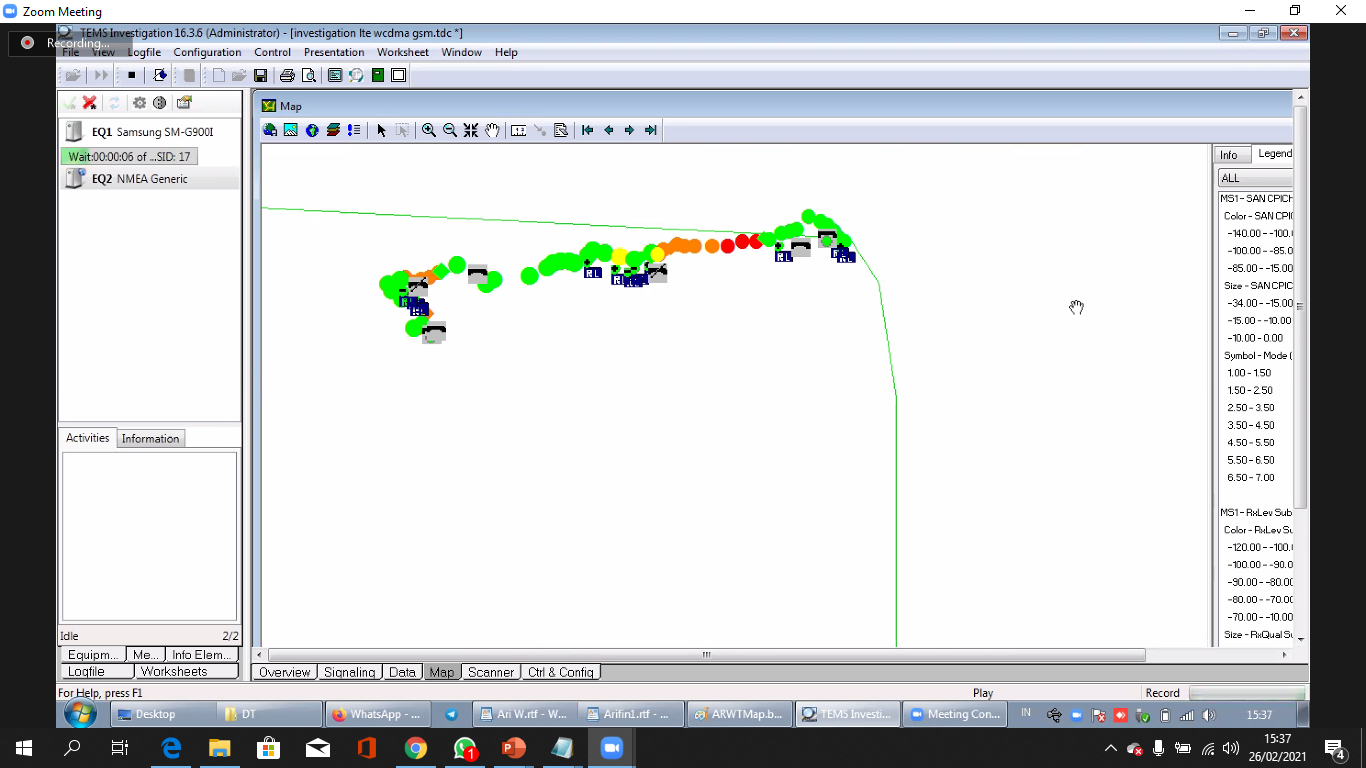The height and width of the screenshot is (768, 1366).
Task: Click the Print icon in toolbar
Action: [x=287, y=75]
